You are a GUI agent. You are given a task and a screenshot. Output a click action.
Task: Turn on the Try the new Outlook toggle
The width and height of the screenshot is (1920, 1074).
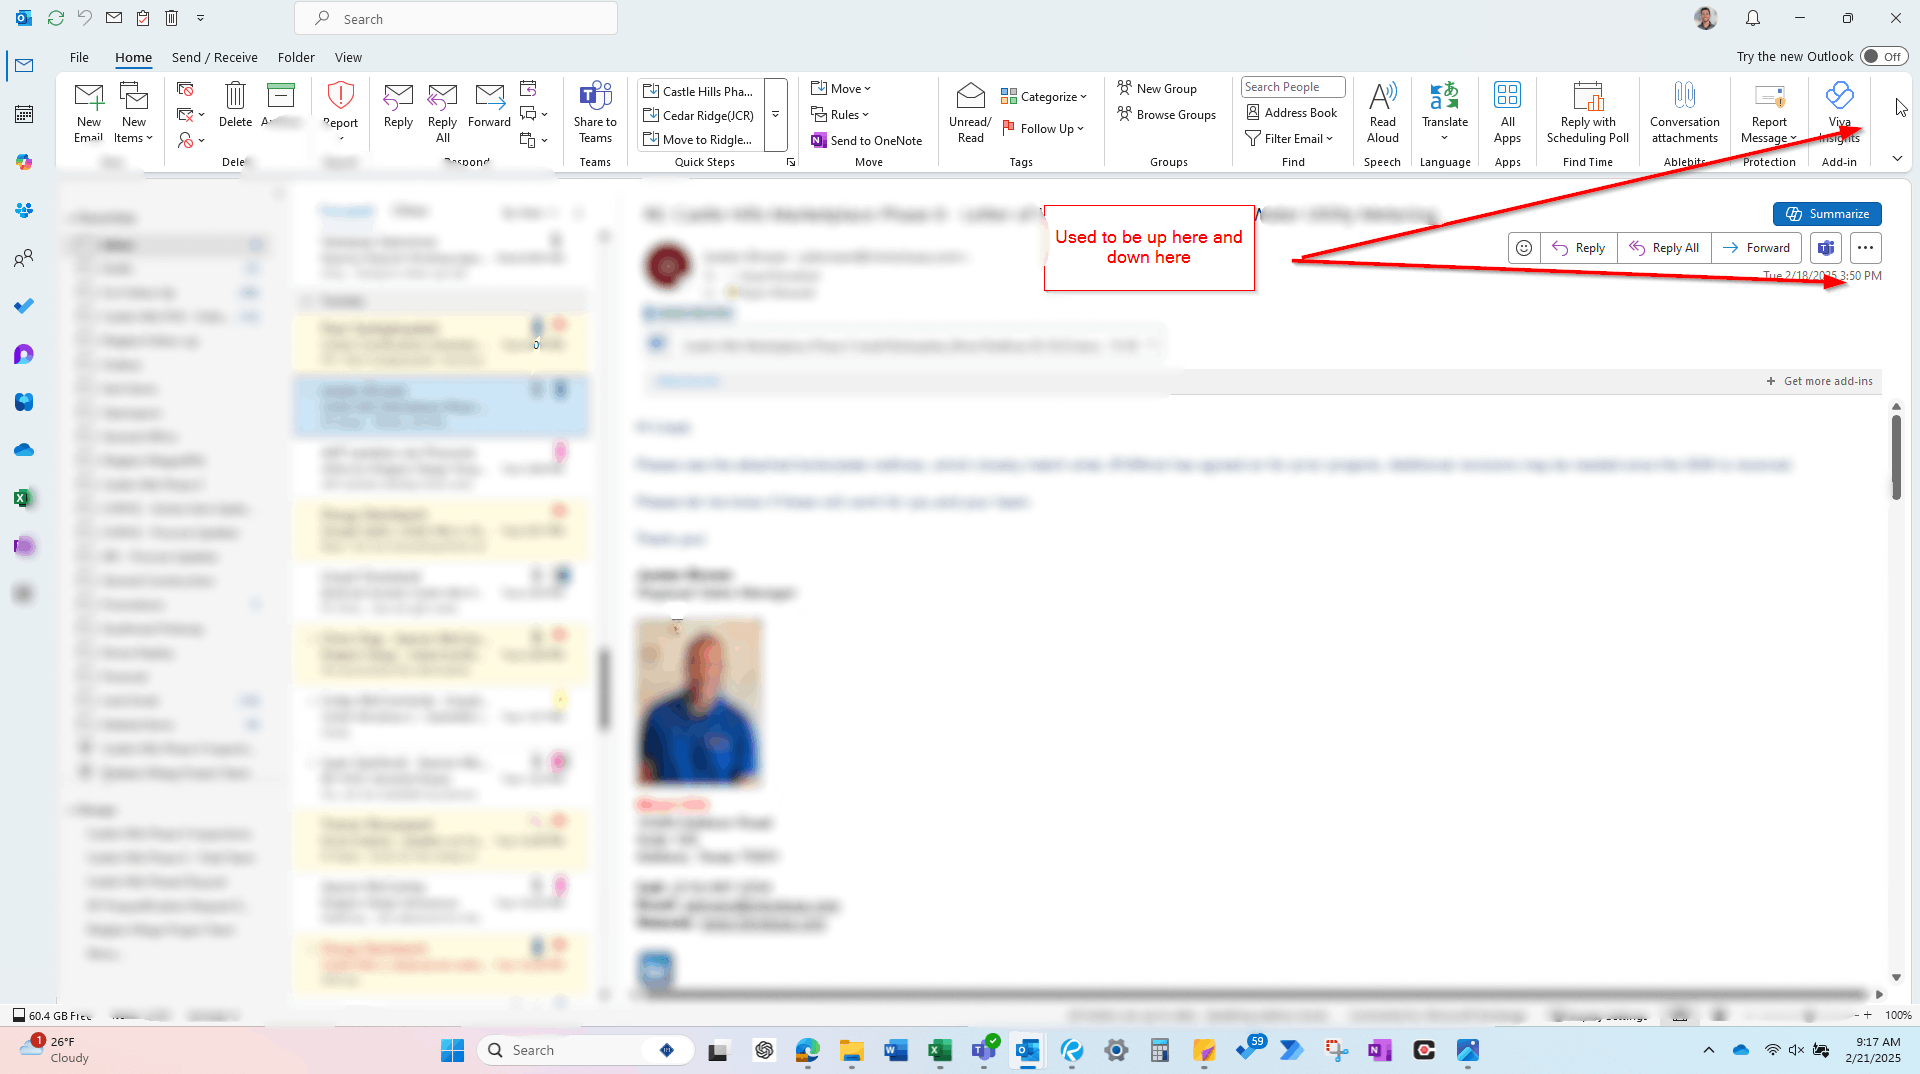pyautogui.click(x=1884, y=56)
